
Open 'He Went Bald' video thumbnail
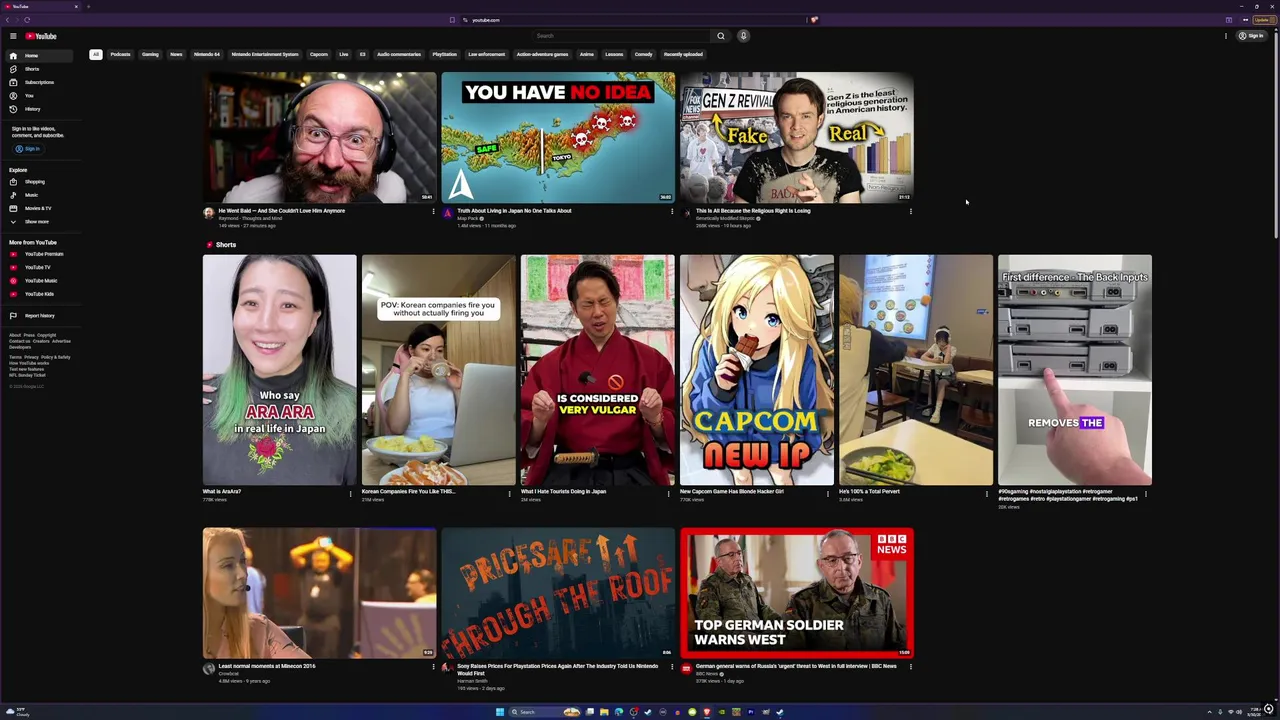(x=319, y=137)
